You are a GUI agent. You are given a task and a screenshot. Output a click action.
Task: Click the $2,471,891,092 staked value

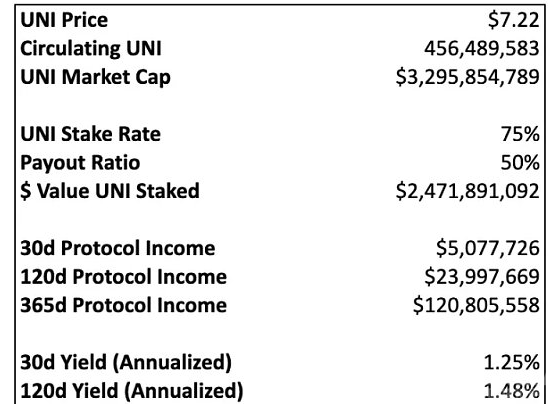[467, 191]
